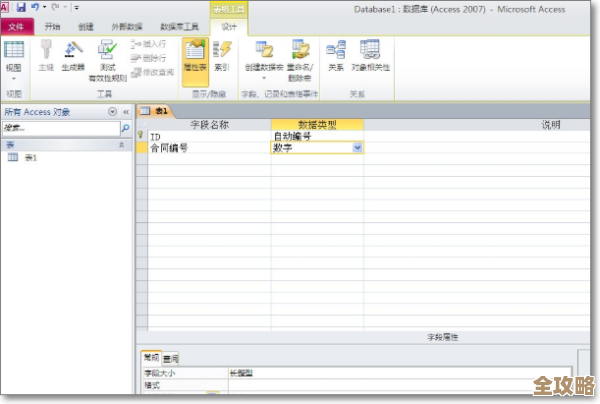Open the navigation pane category dropdown circle

click(x=112, y=112)
